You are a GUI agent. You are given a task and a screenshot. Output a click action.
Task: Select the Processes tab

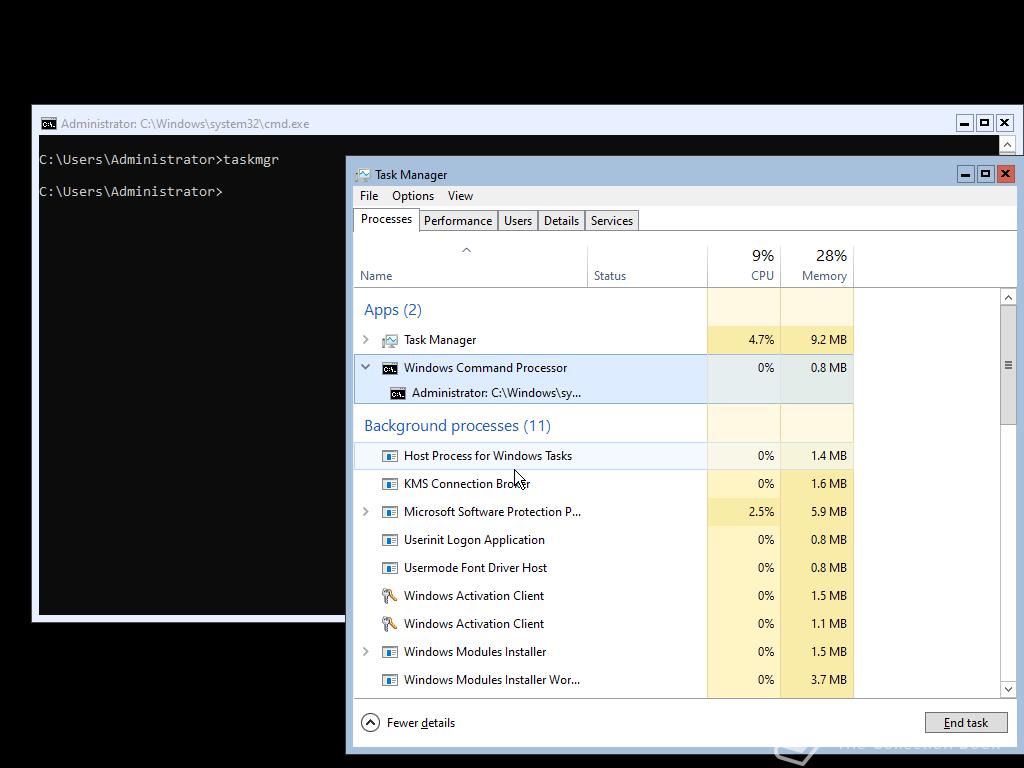click(386, 219)
